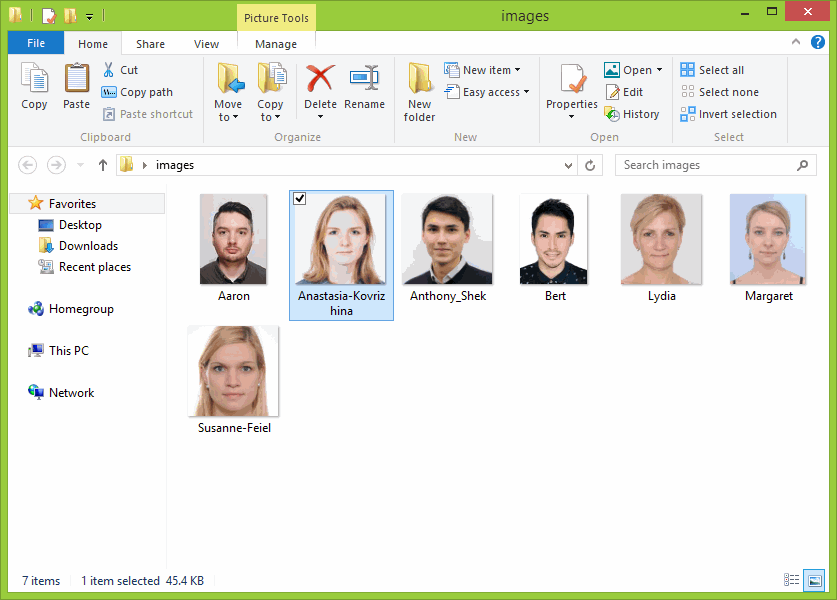
Task: Click the search magnifier icon
Action: [802, 165]
